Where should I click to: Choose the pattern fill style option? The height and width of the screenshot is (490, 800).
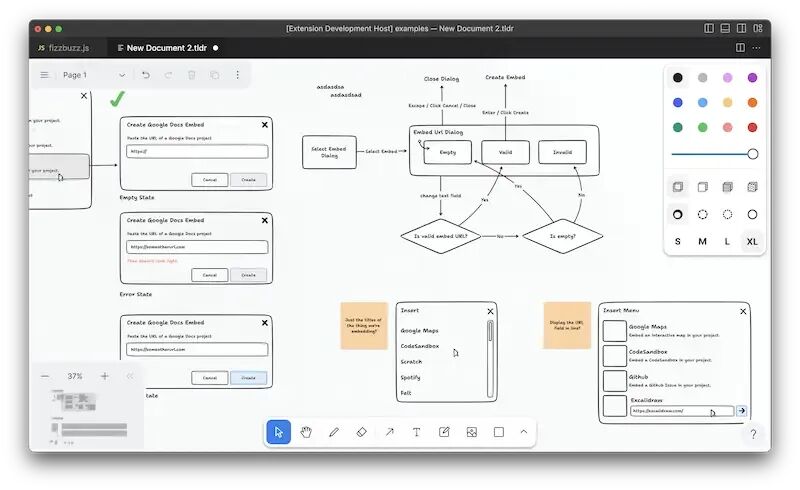[x=753, y=187]
